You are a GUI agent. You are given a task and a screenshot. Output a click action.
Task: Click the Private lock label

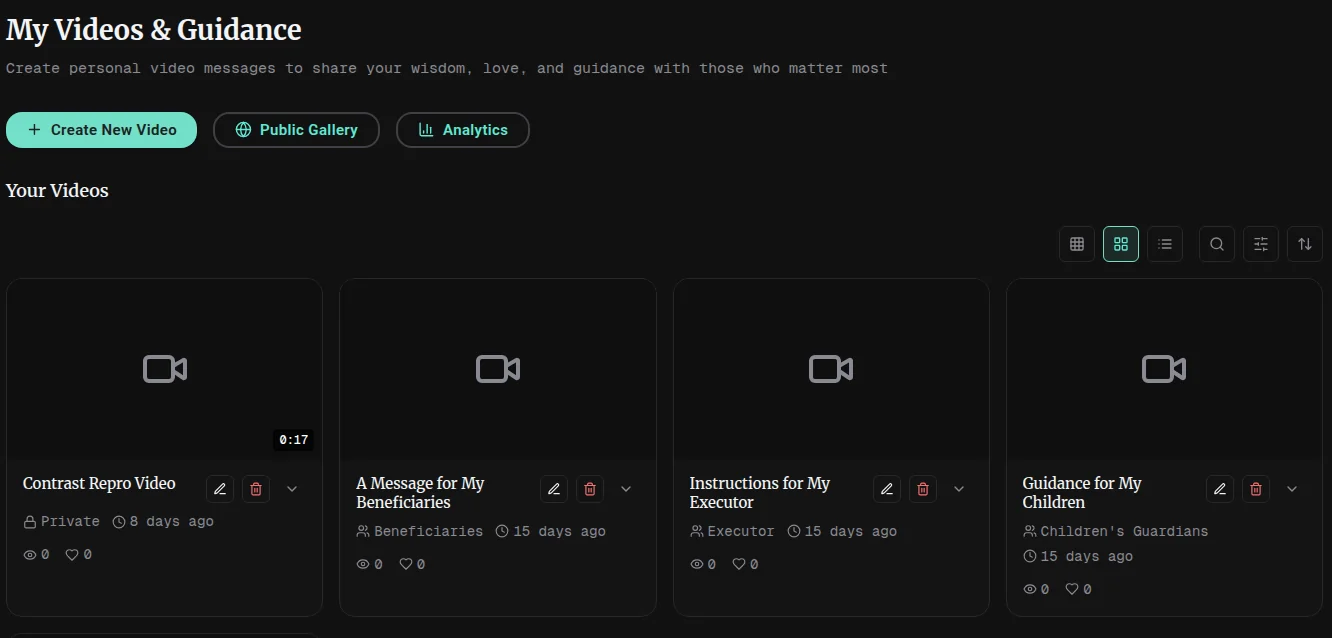62,521
